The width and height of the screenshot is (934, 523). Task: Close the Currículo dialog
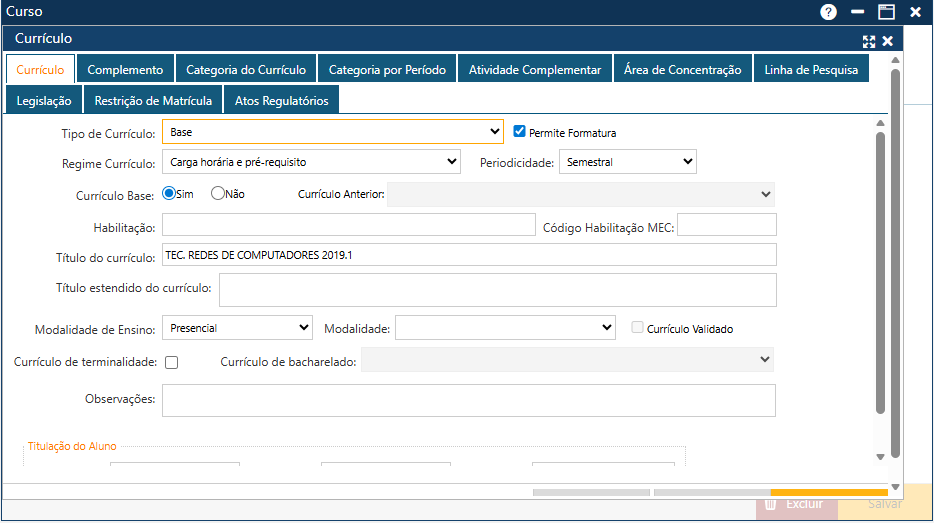(x=887, y=41)
